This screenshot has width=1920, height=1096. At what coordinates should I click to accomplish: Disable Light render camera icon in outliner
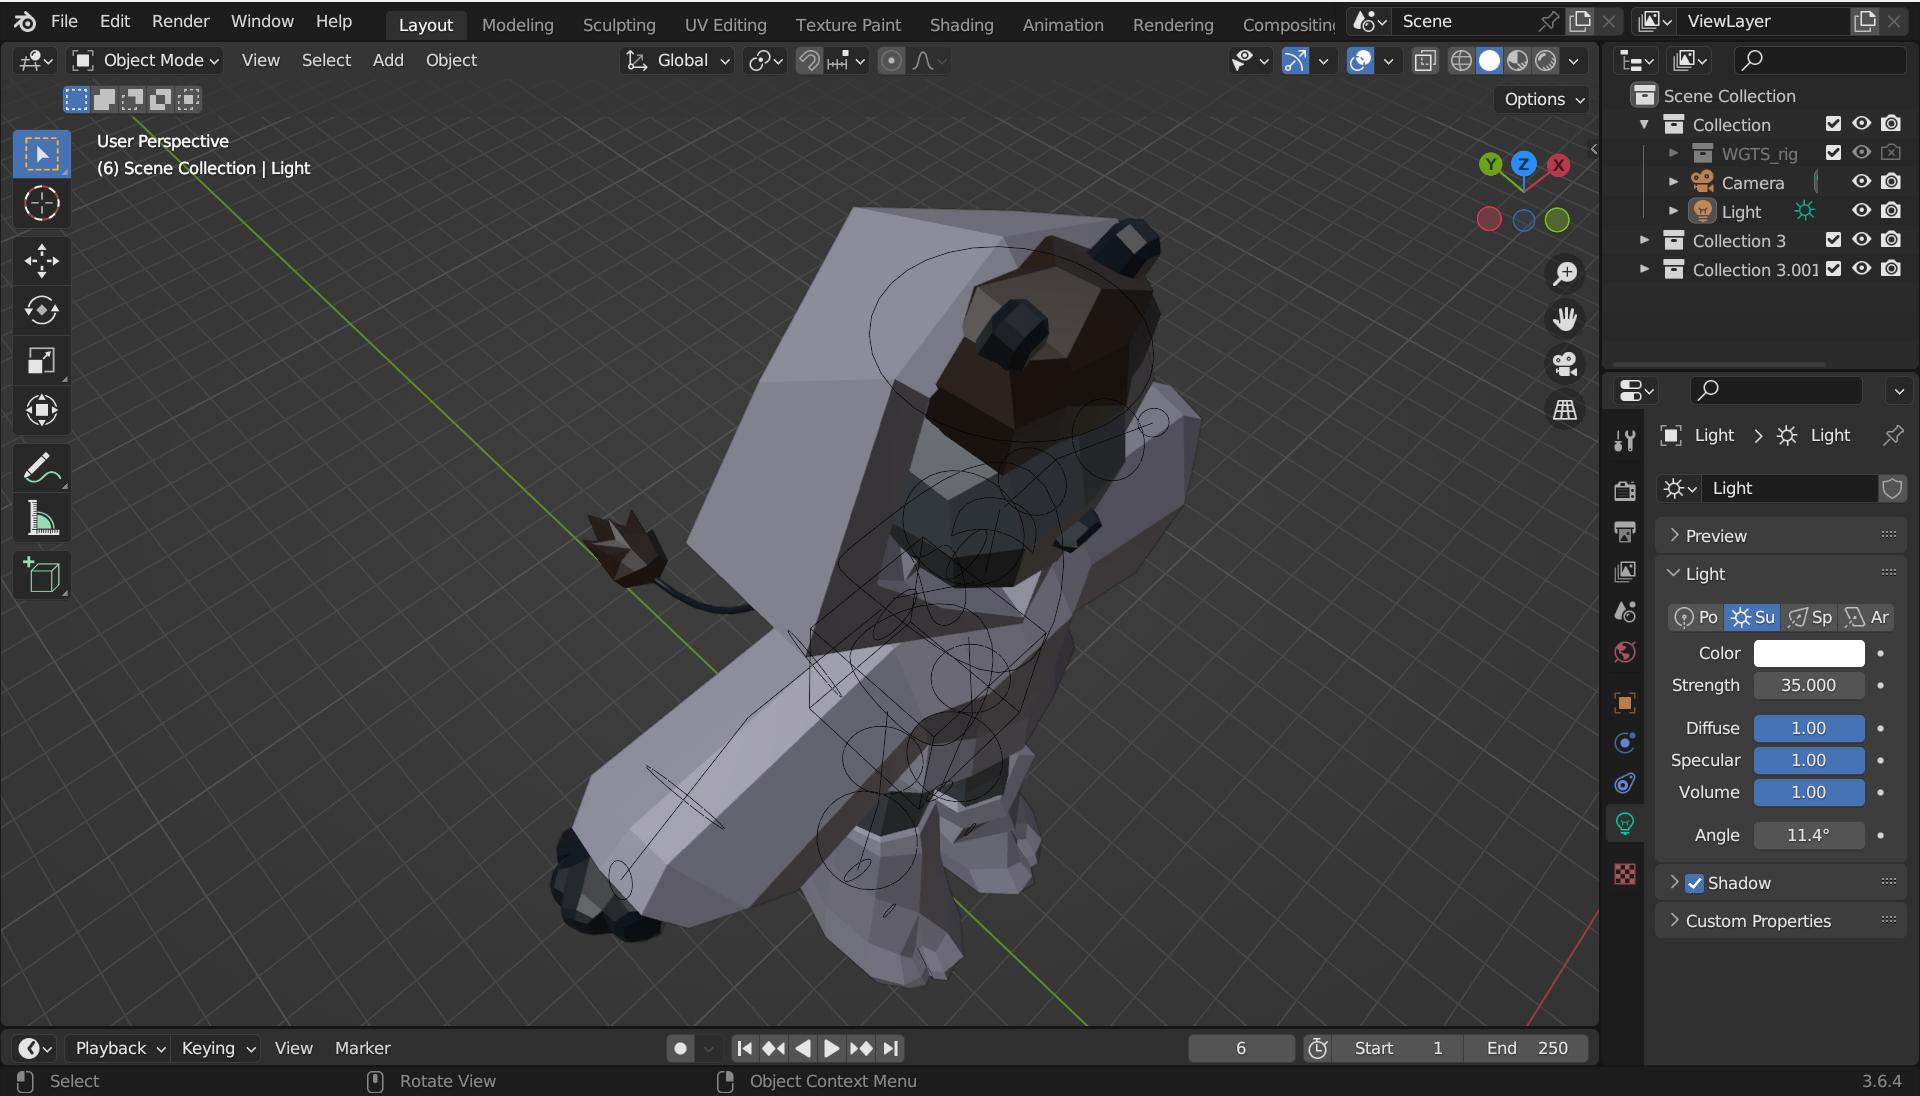click(1890, 211)
